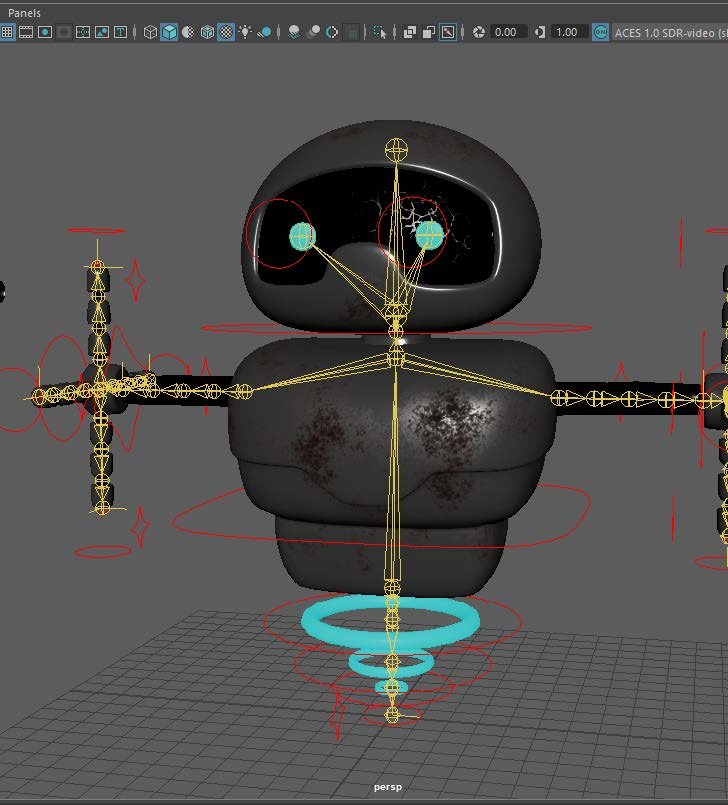
Task: Select the cyan eye control on cracked visor
Action: point(430,235)
